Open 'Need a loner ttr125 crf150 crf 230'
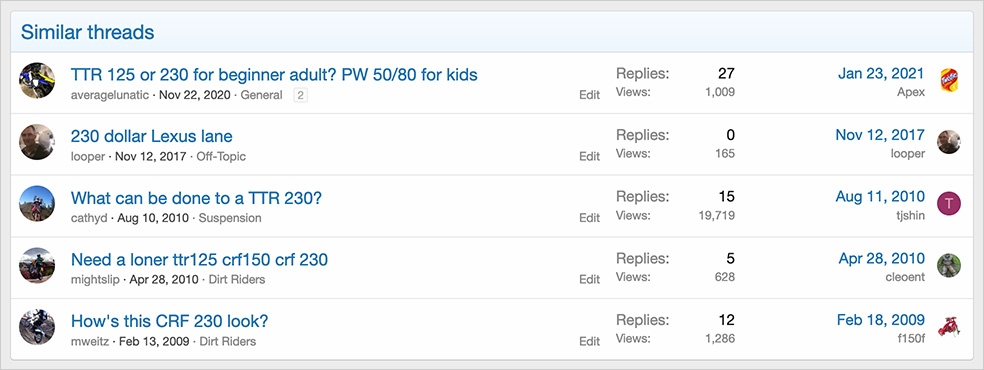This screenshot has width=984, height=370. 200,259
